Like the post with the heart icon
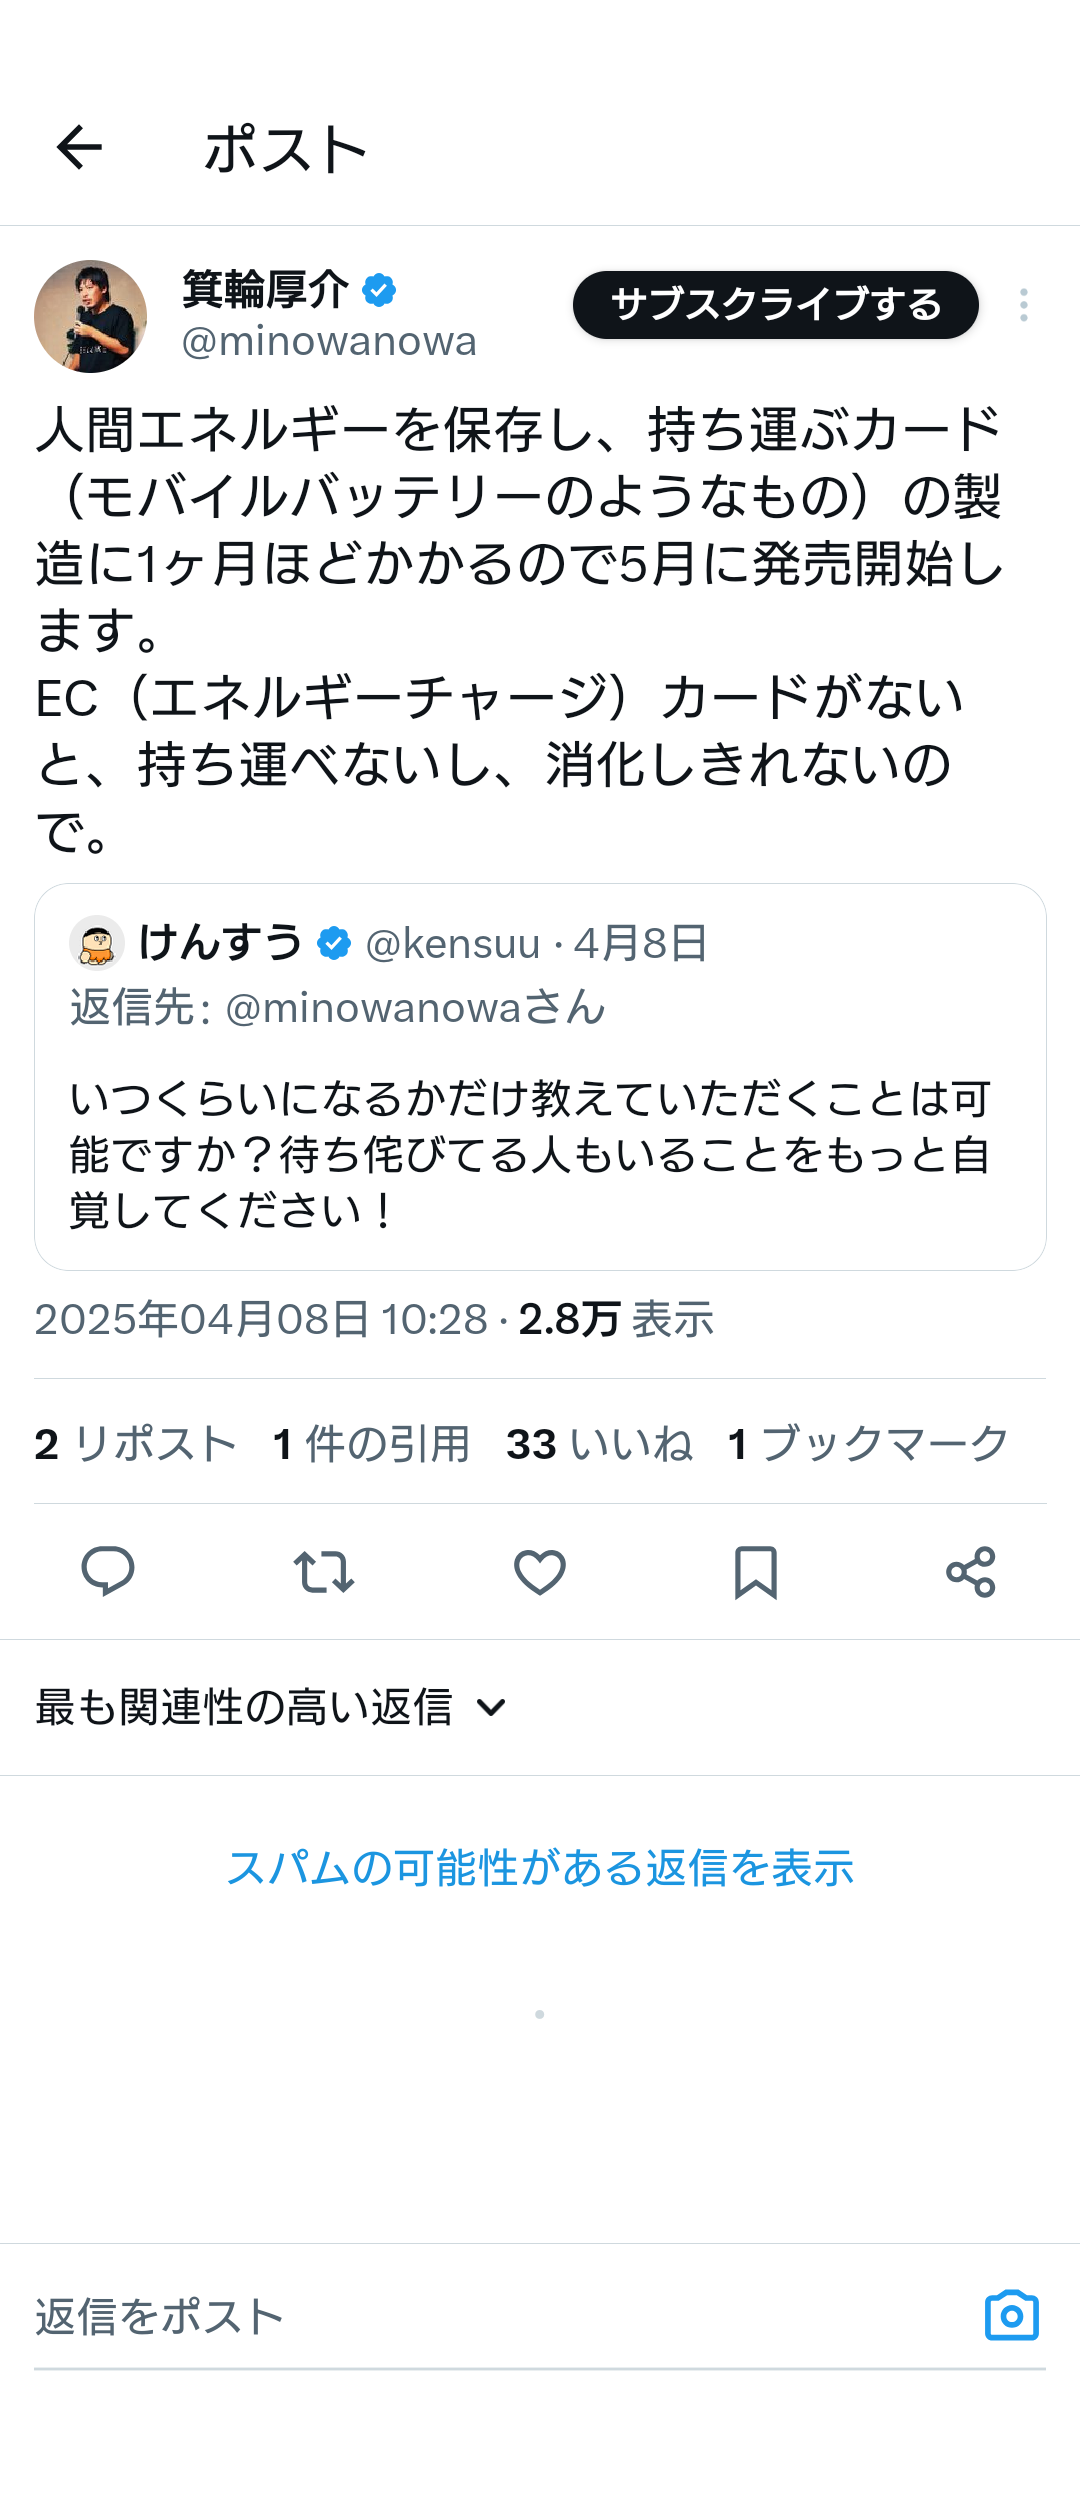 click(540, 1571)
